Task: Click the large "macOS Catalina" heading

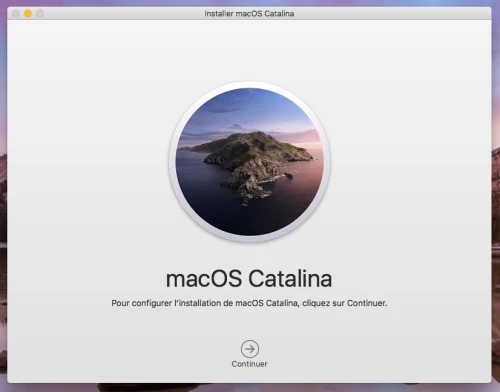Action: [x=249, y=279]
